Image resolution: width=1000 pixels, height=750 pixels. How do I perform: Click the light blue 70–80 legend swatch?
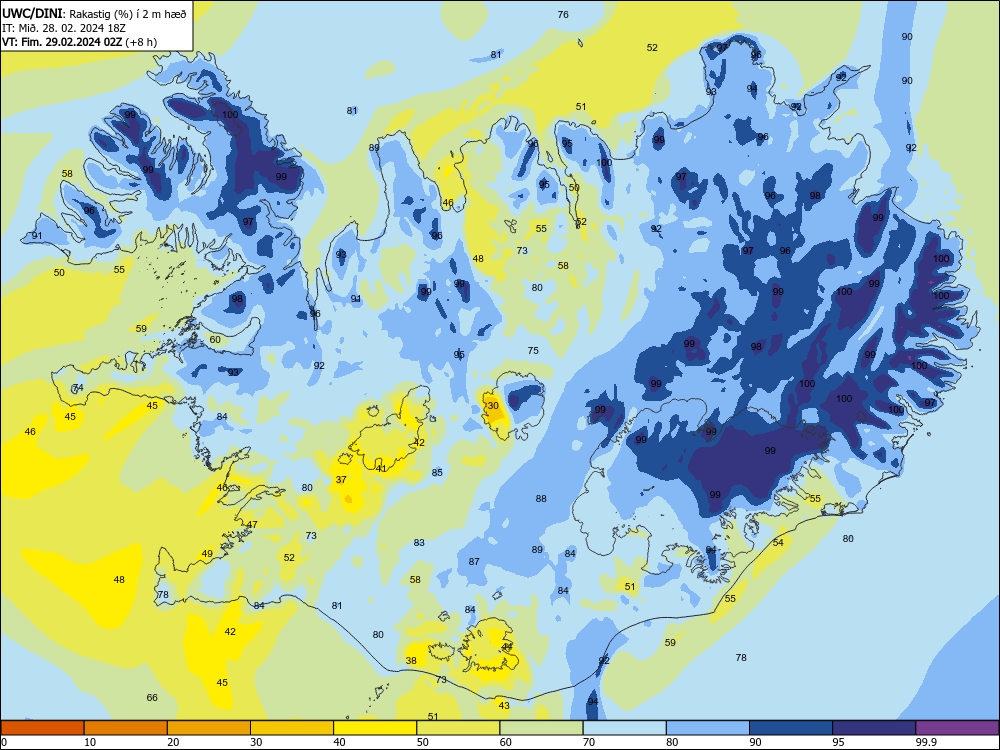tap(624, 728)
